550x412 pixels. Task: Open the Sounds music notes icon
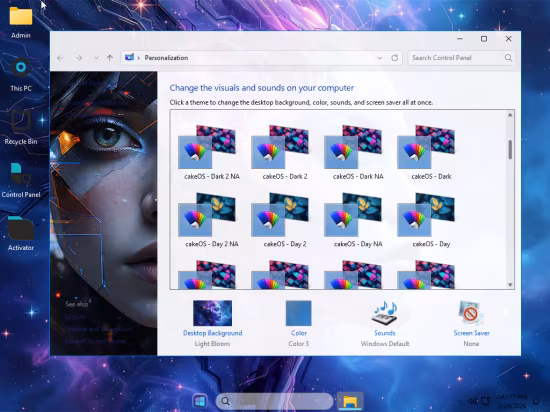tap(384, 313)
